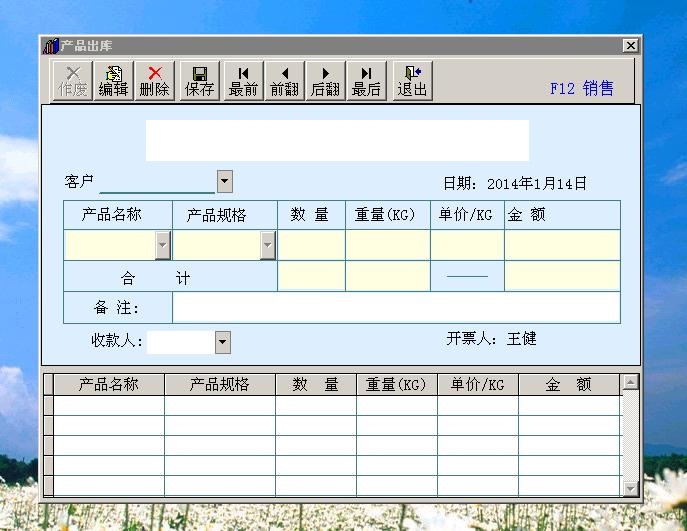The width and height of the screenshot is (687, 531).
Task: Click the 重量(KG) weight entry cell
Action: [388, 245]
